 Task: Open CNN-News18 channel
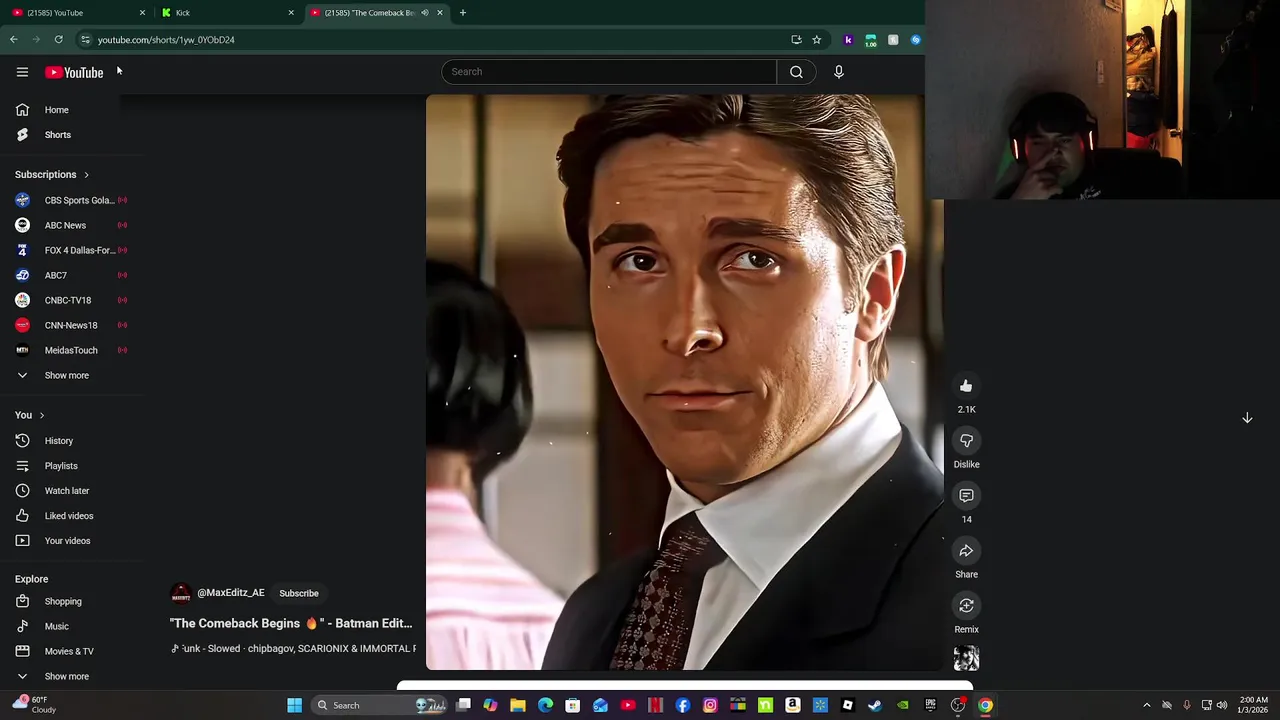tap(72, 325)
